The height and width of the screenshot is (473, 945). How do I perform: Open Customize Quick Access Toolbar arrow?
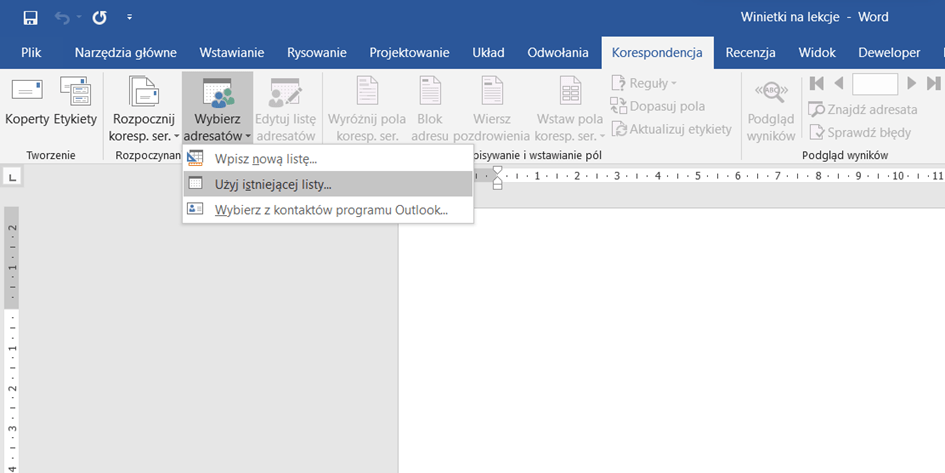130,18
